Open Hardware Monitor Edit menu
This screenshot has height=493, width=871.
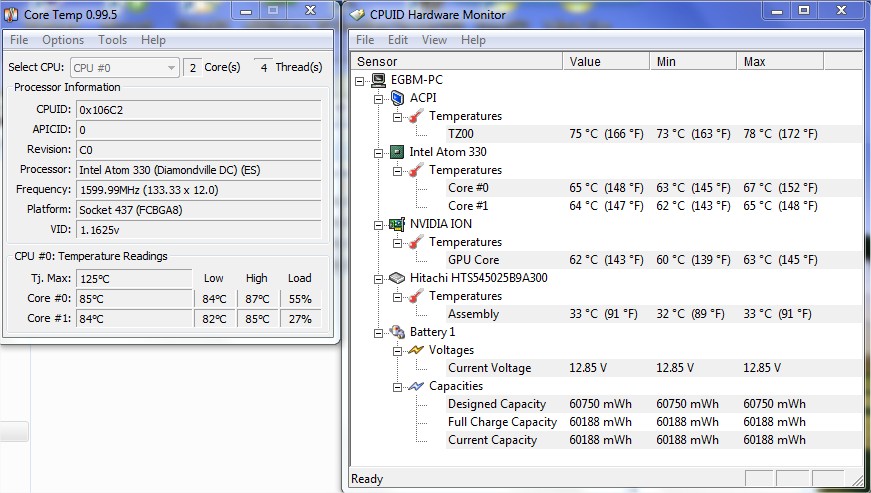[x=398, y=40]
